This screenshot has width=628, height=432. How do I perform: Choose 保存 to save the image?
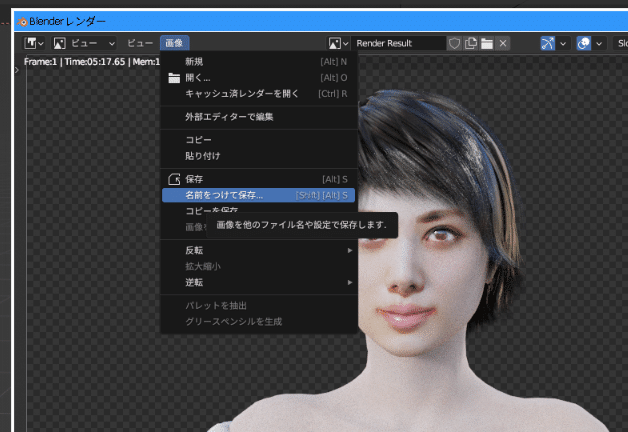point(258,179)
